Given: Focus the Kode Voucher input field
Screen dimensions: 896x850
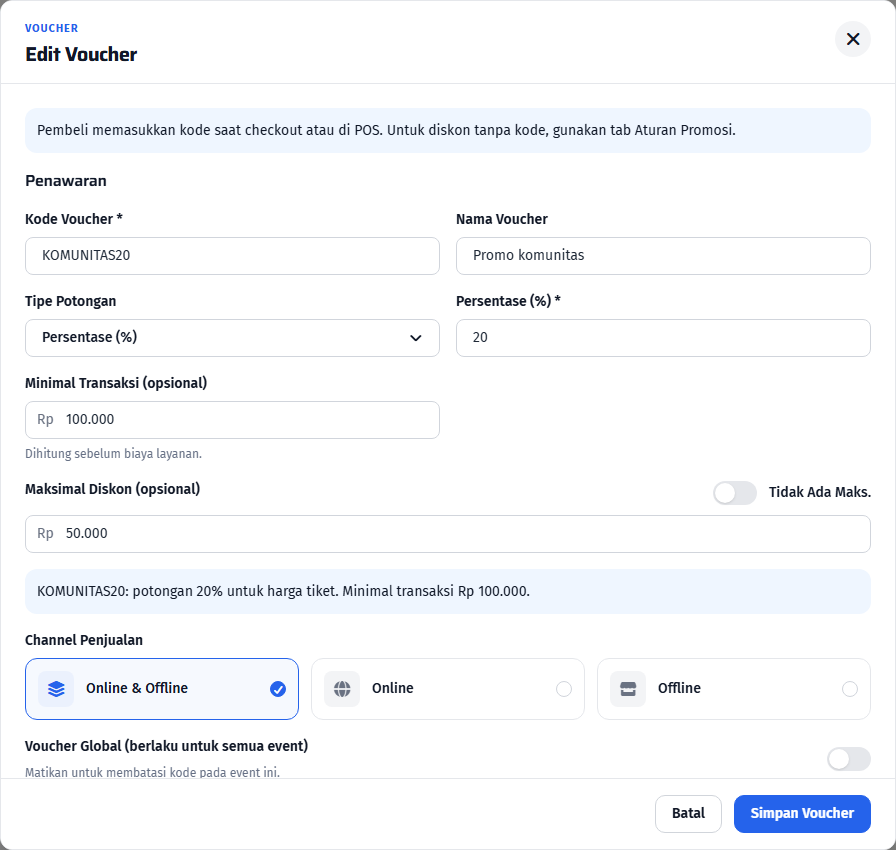Looking at the screenshot, I should pyautogui.click(x=232, y=256).
